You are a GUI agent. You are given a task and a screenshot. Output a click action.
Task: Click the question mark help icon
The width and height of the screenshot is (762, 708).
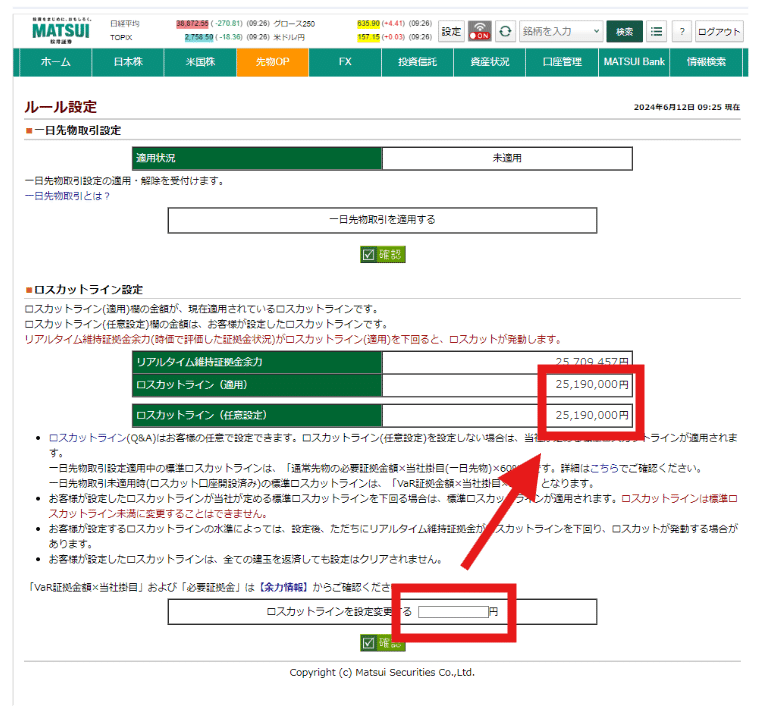point(681,31)
